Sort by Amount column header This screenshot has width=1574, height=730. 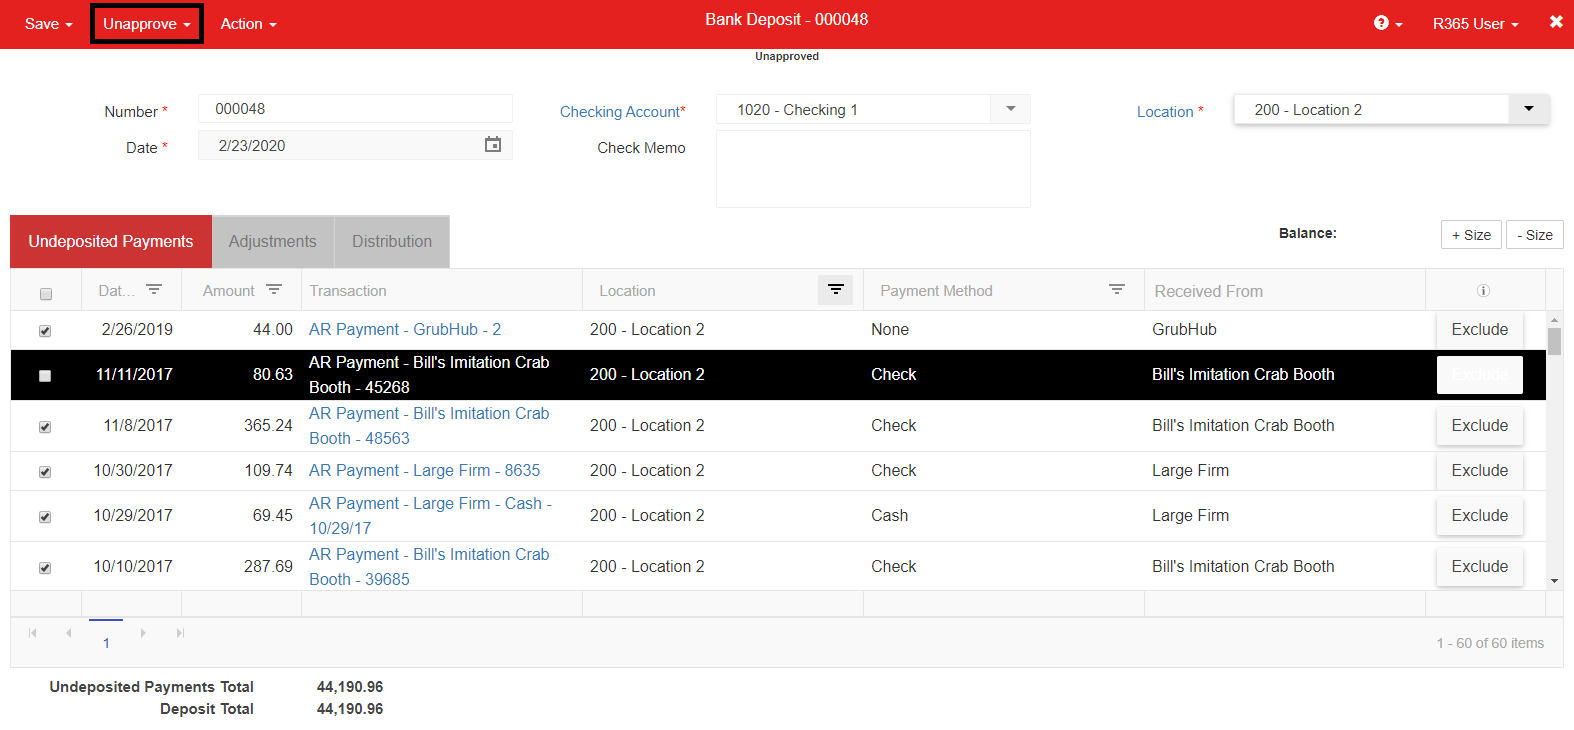pyautogui.click(x=228, y=291)
